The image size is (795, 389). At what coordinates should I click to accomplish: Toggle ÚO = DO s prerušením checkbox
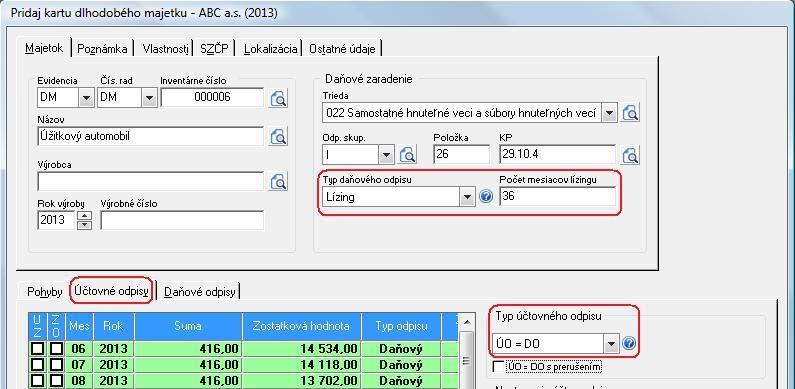click(x=499, y=367)
